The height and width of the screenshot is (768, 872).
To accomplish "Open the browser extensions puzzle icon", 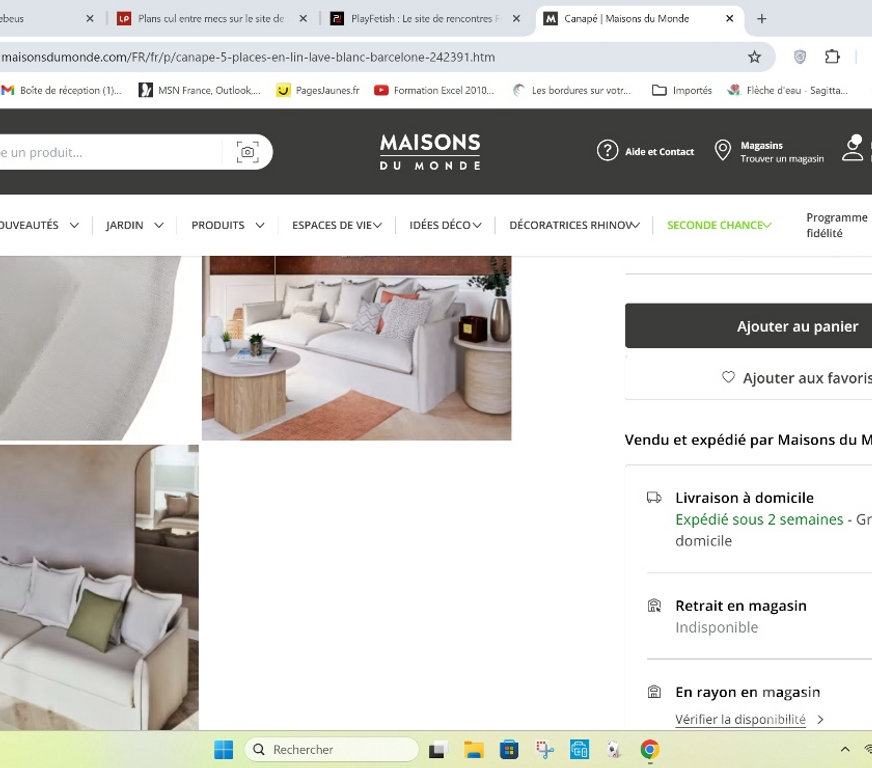I will 832,57.
